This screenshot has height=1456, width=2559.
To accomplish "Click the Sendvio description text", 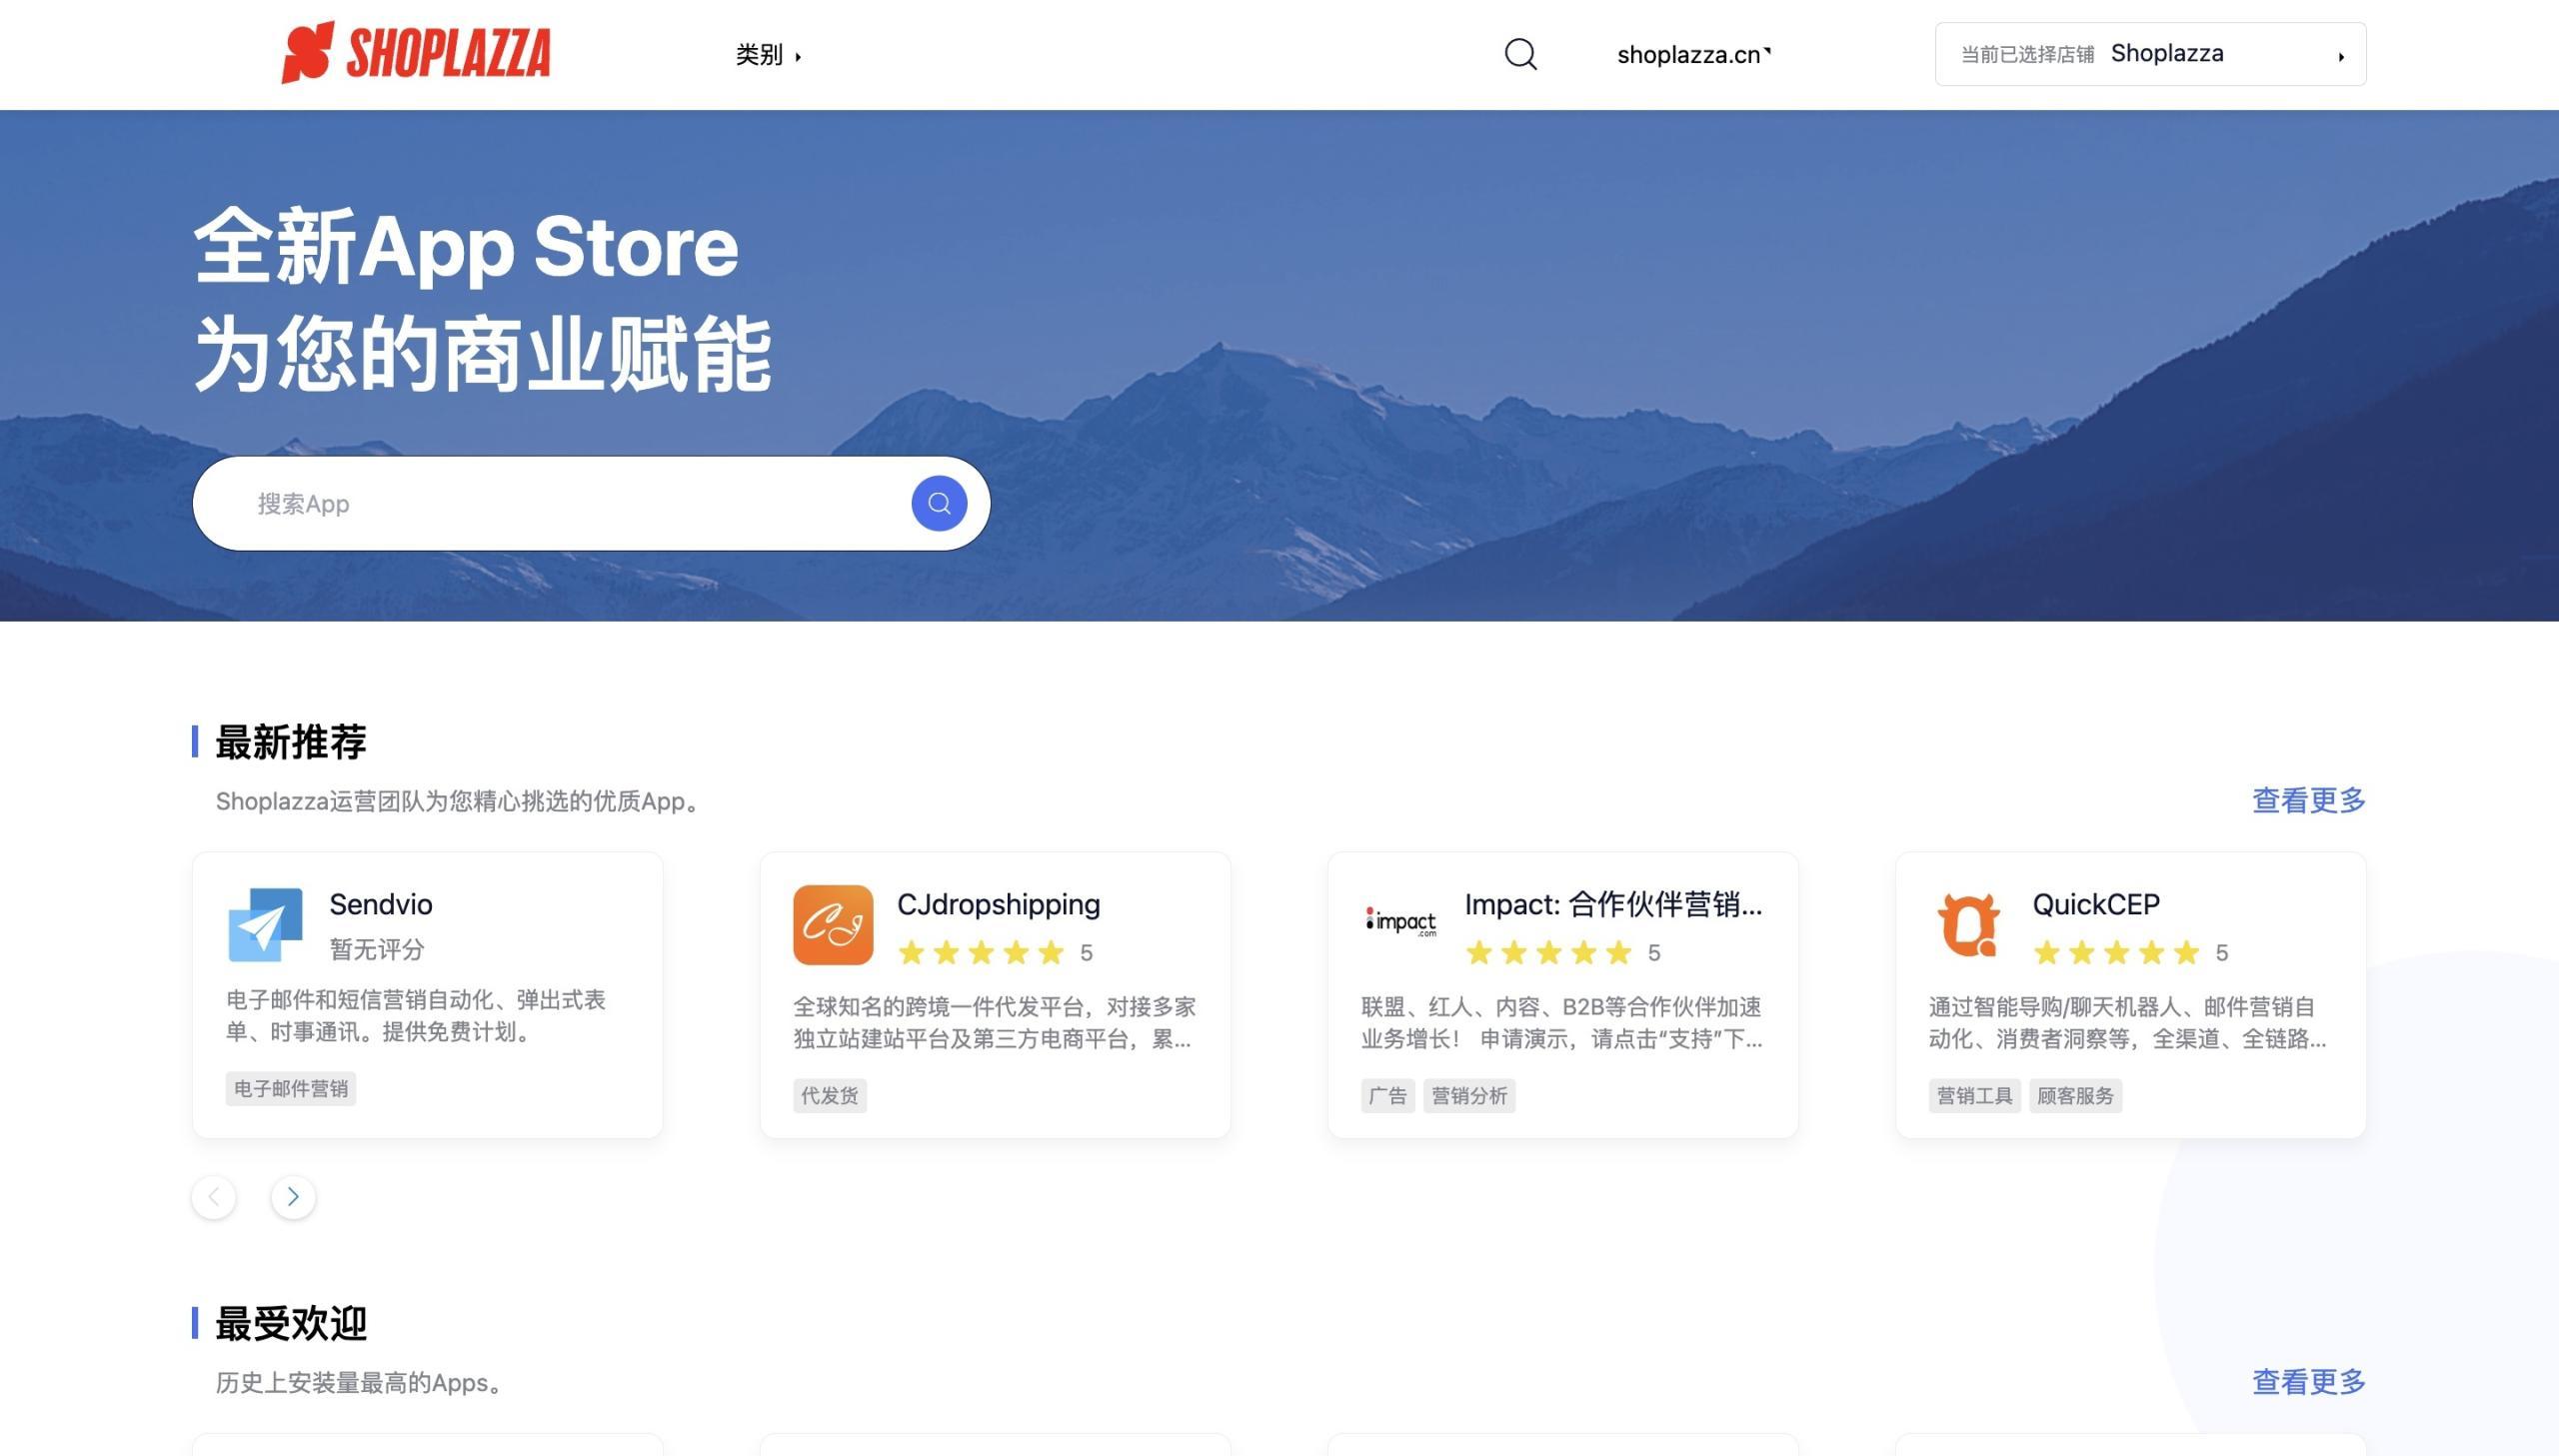I will [x=416, y=1016].
